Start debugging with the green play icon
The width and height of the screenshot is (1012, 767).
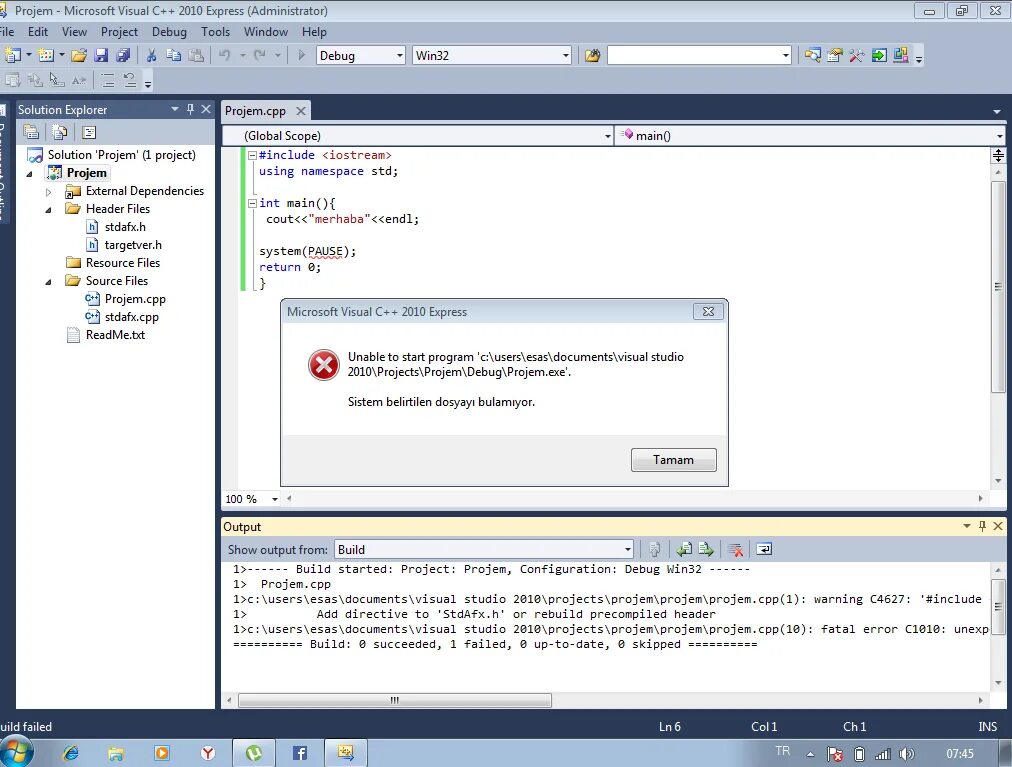[301, 56]
